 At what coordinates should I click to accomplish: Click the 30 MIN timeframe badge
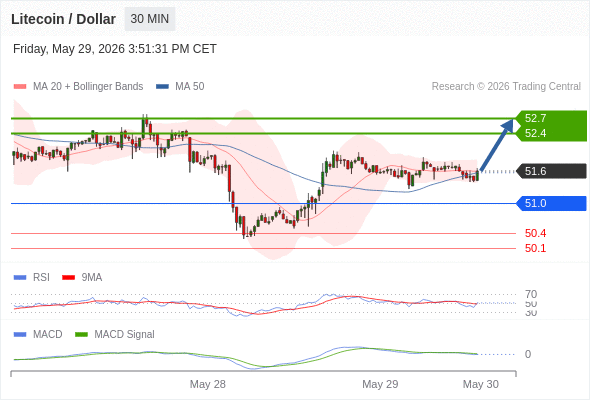[150, 19]
